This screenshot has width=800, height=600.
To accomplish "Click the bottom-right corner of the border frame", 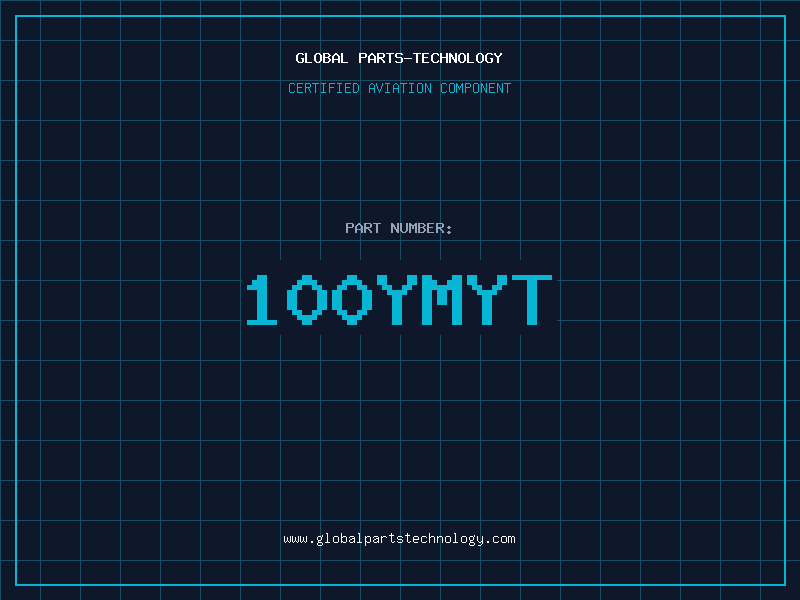I will 784,584.
